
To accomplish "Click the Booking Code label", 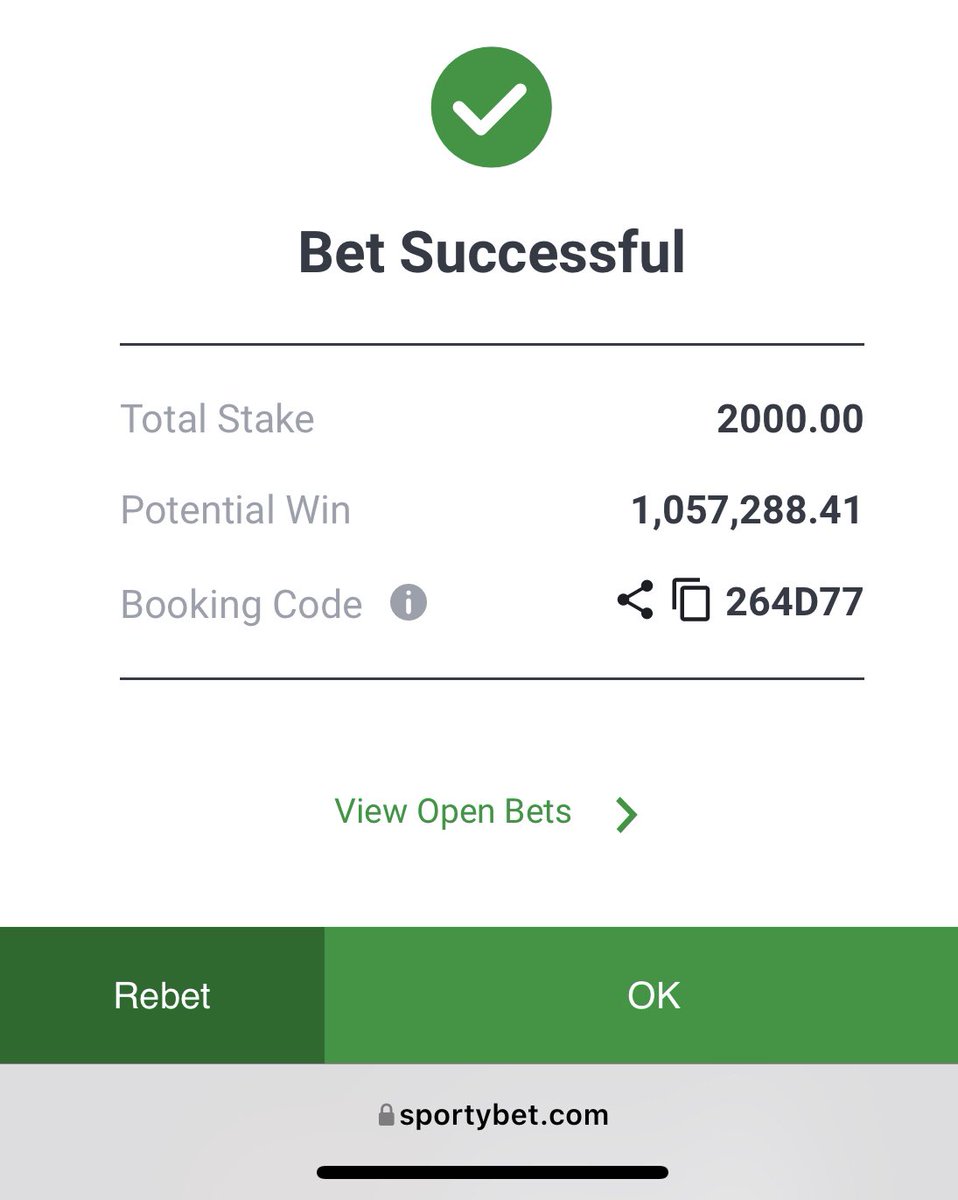I will pyautogui.click(x=241, y=604).
